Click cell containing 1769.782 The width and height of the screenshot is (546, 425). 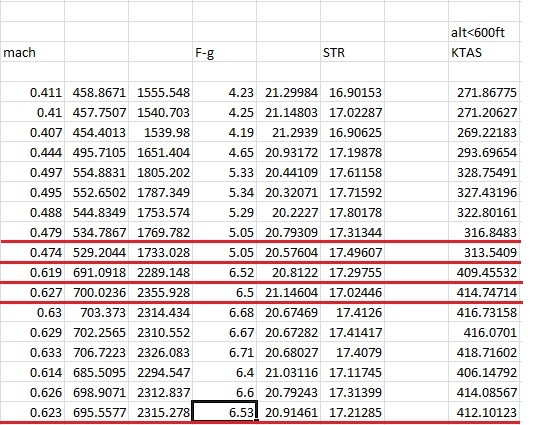[161, 232]
